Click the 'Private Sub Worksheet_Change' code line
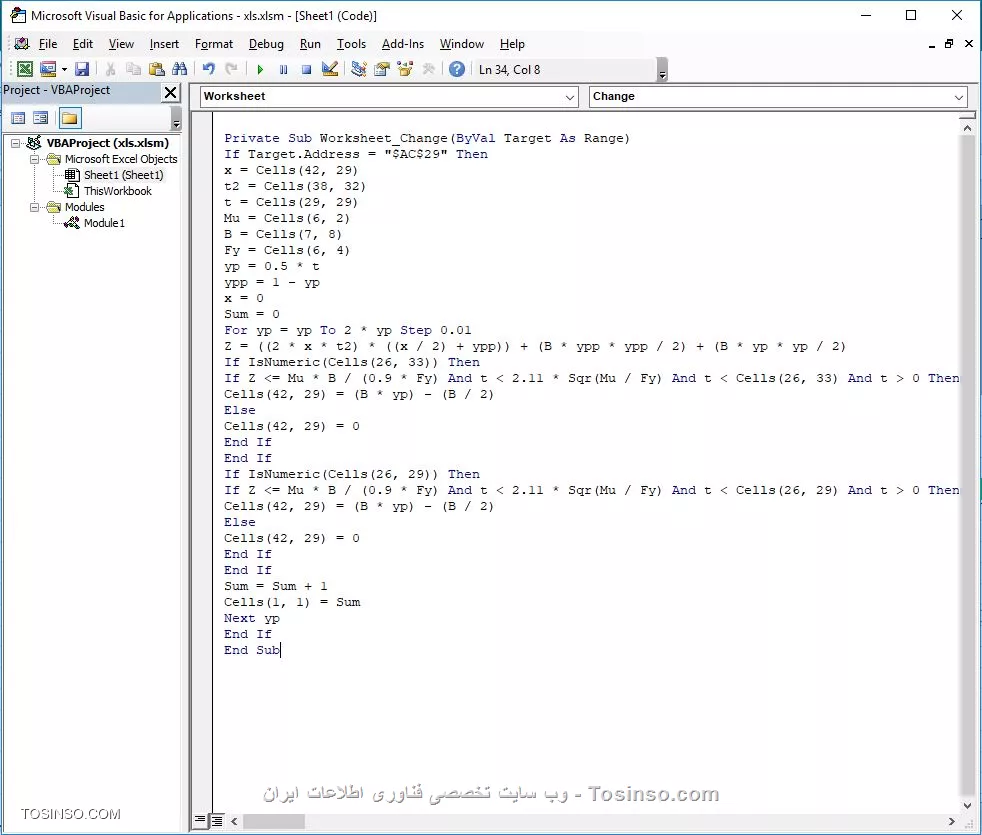The image size is (982, 835). pyautogui.click(x=426, y=138)
